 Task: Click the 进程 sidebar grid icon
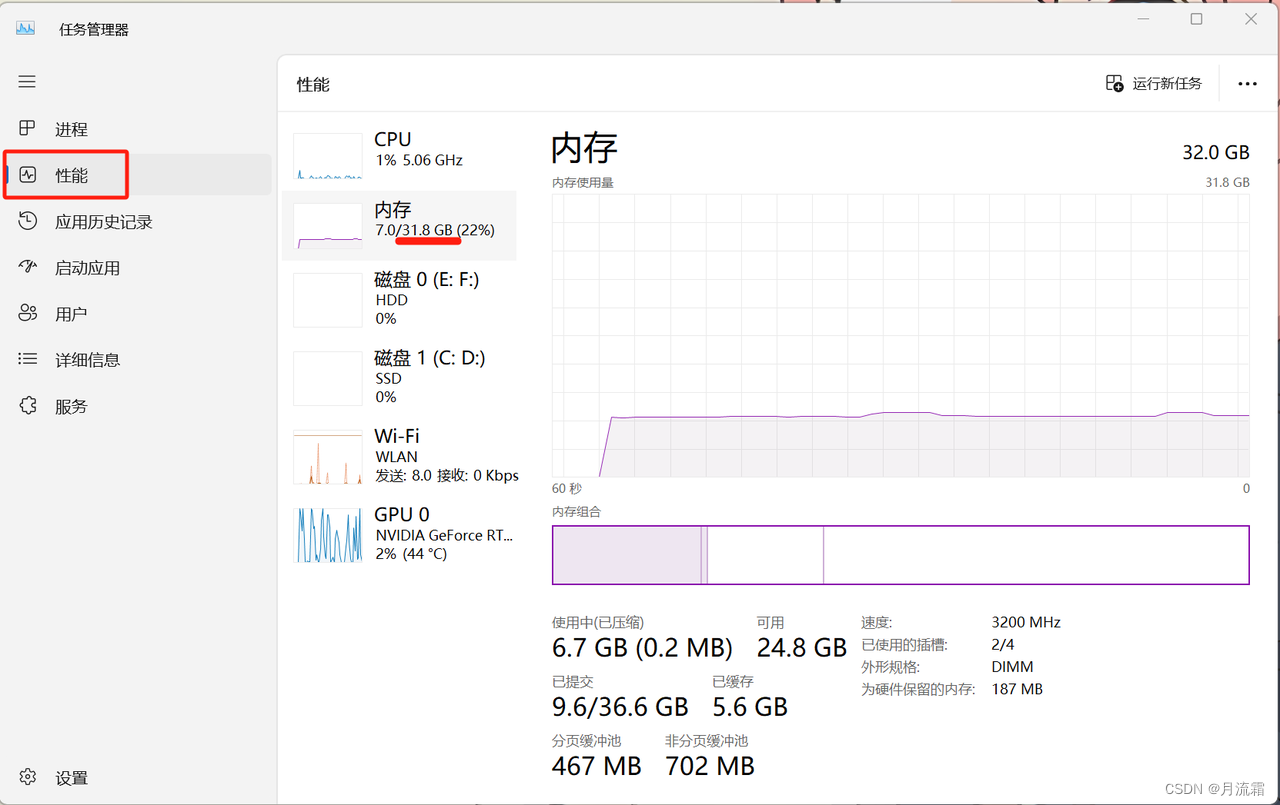pyautogui.click(x=28, y=128)
